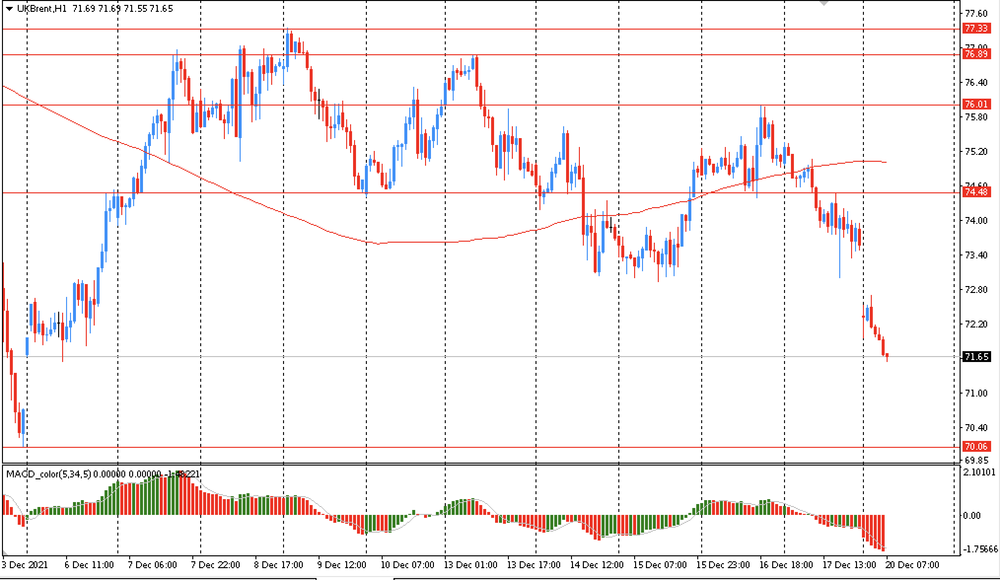Click the 10 Dec 07:00 time label
1000x580 pixels.
tap(407, 565)
